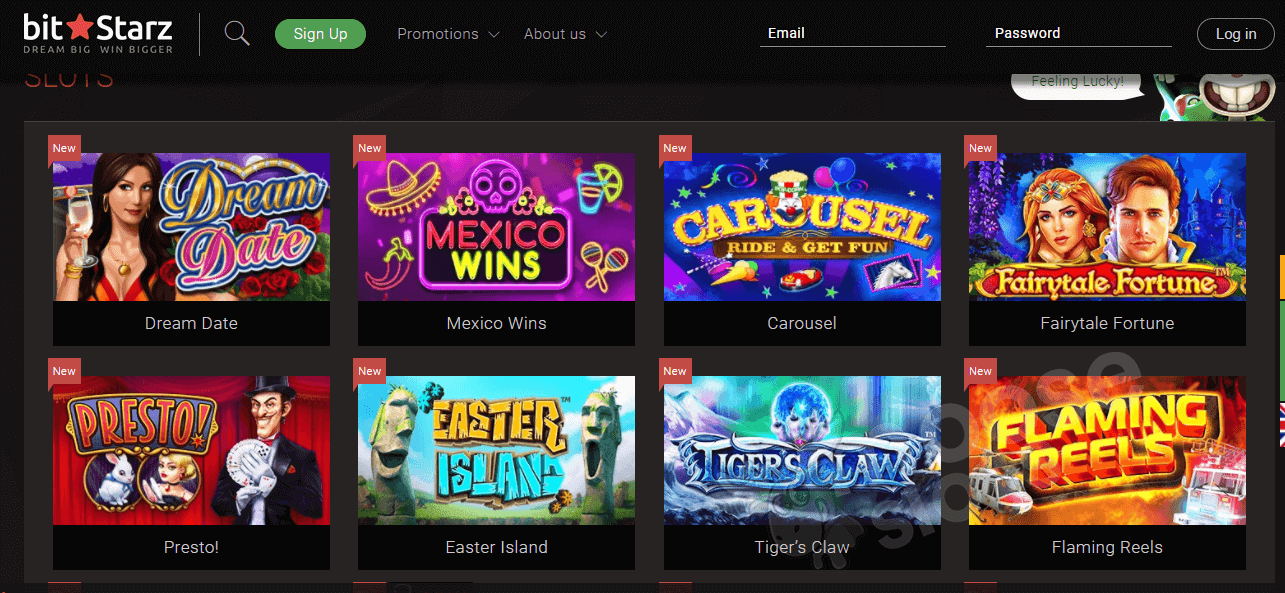
Task: Click the green Sign Up button
Action: 321,34
